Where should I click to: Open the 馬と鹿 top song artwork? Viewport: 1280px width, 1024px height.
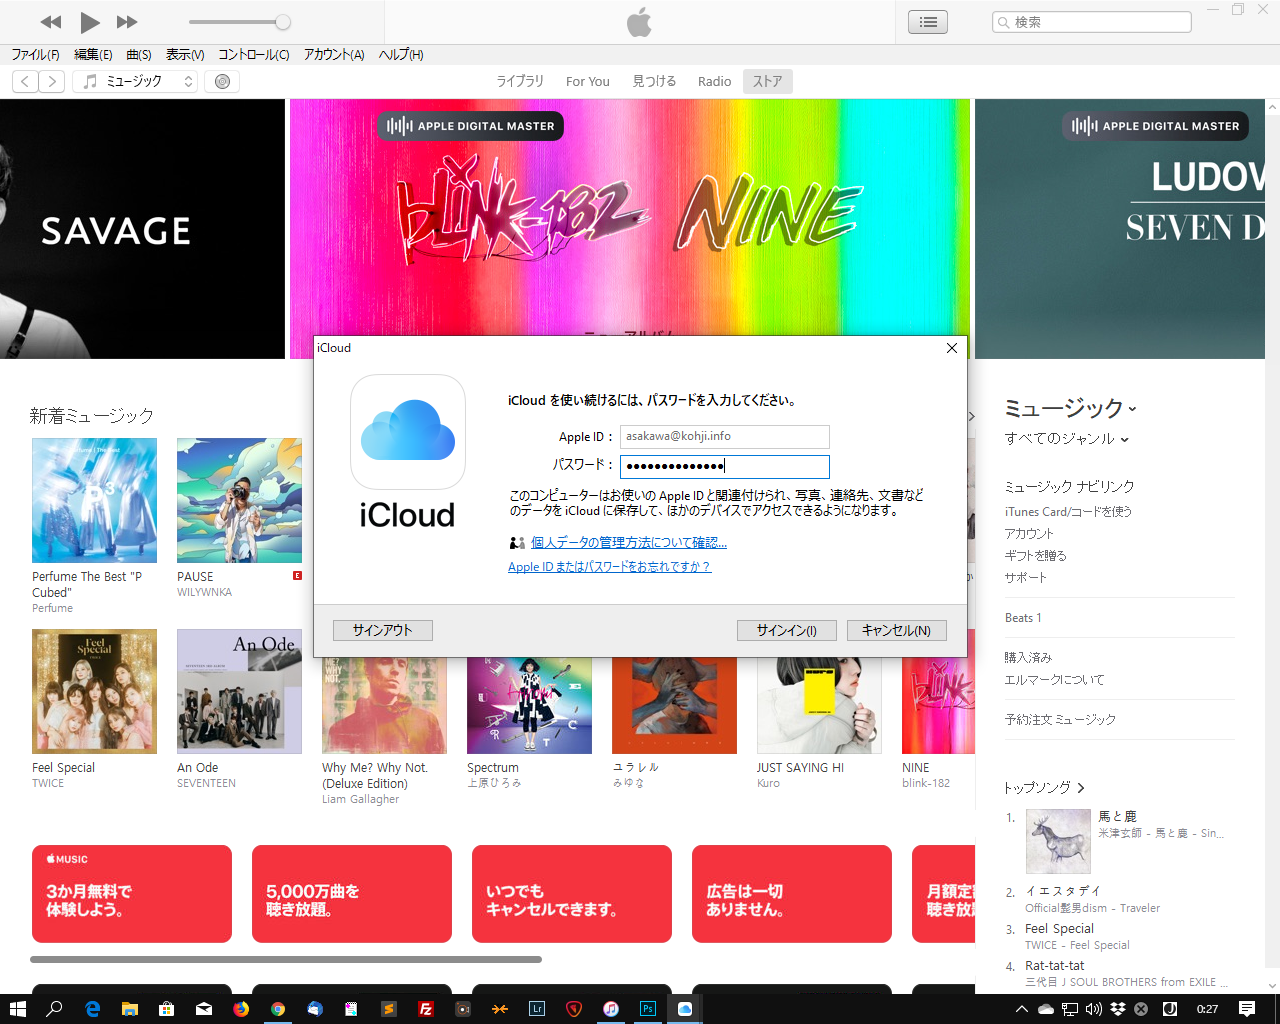(x=1058, y=841)
